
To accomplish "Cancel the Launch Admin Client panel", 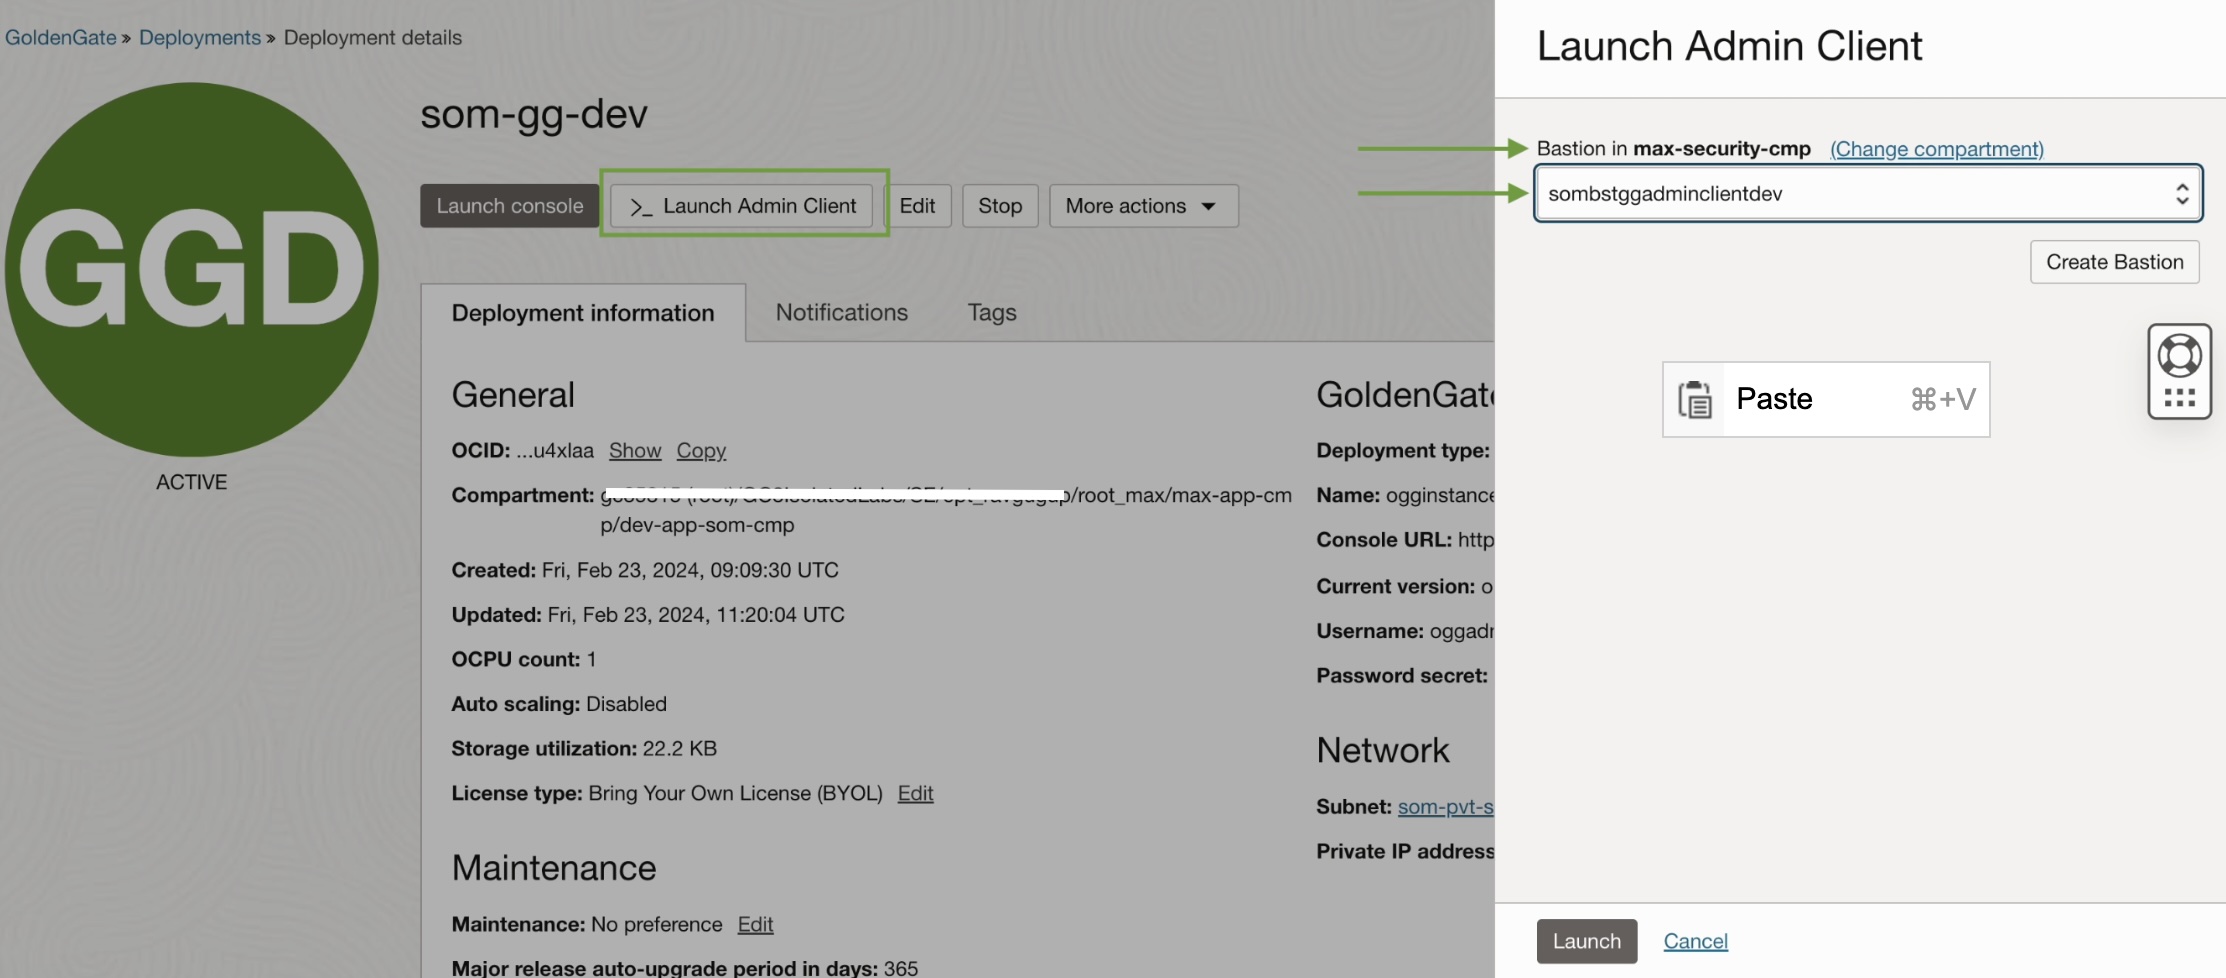I will pyautogui.click(x=1696, y=941).
